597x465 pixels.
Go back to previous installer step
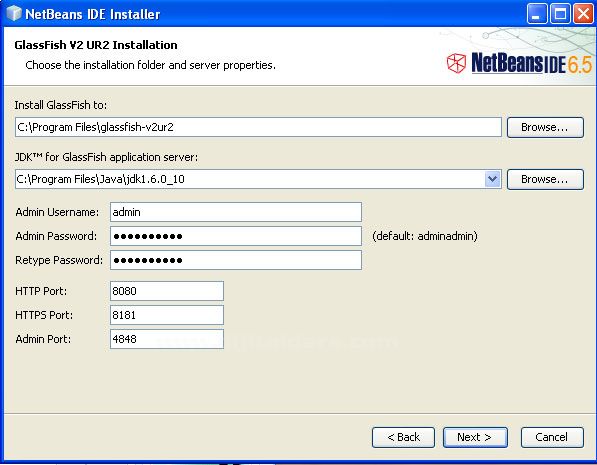coord(403,437)
